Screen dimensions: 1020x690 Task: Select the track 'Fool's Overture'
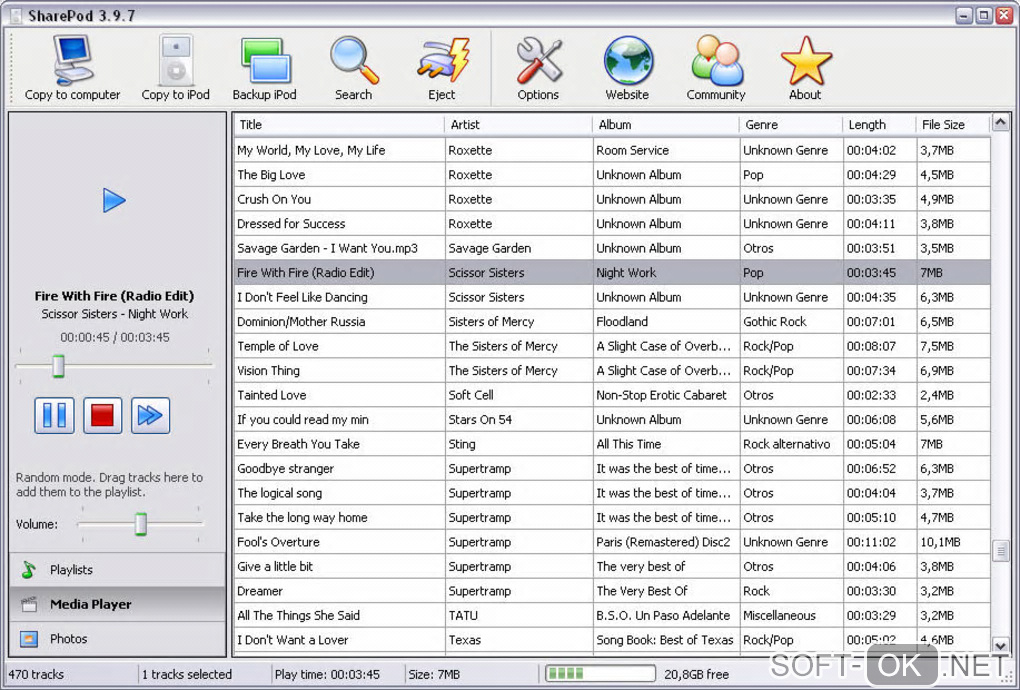coord(612,542)
